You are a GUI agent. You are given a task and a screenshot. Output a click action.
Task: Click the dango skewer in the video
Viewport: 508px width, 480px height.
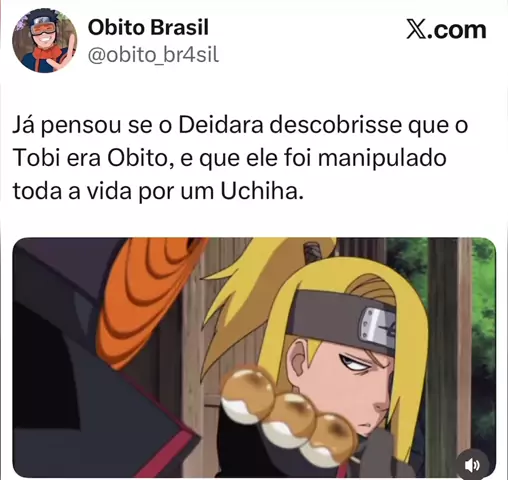point(287,412)
